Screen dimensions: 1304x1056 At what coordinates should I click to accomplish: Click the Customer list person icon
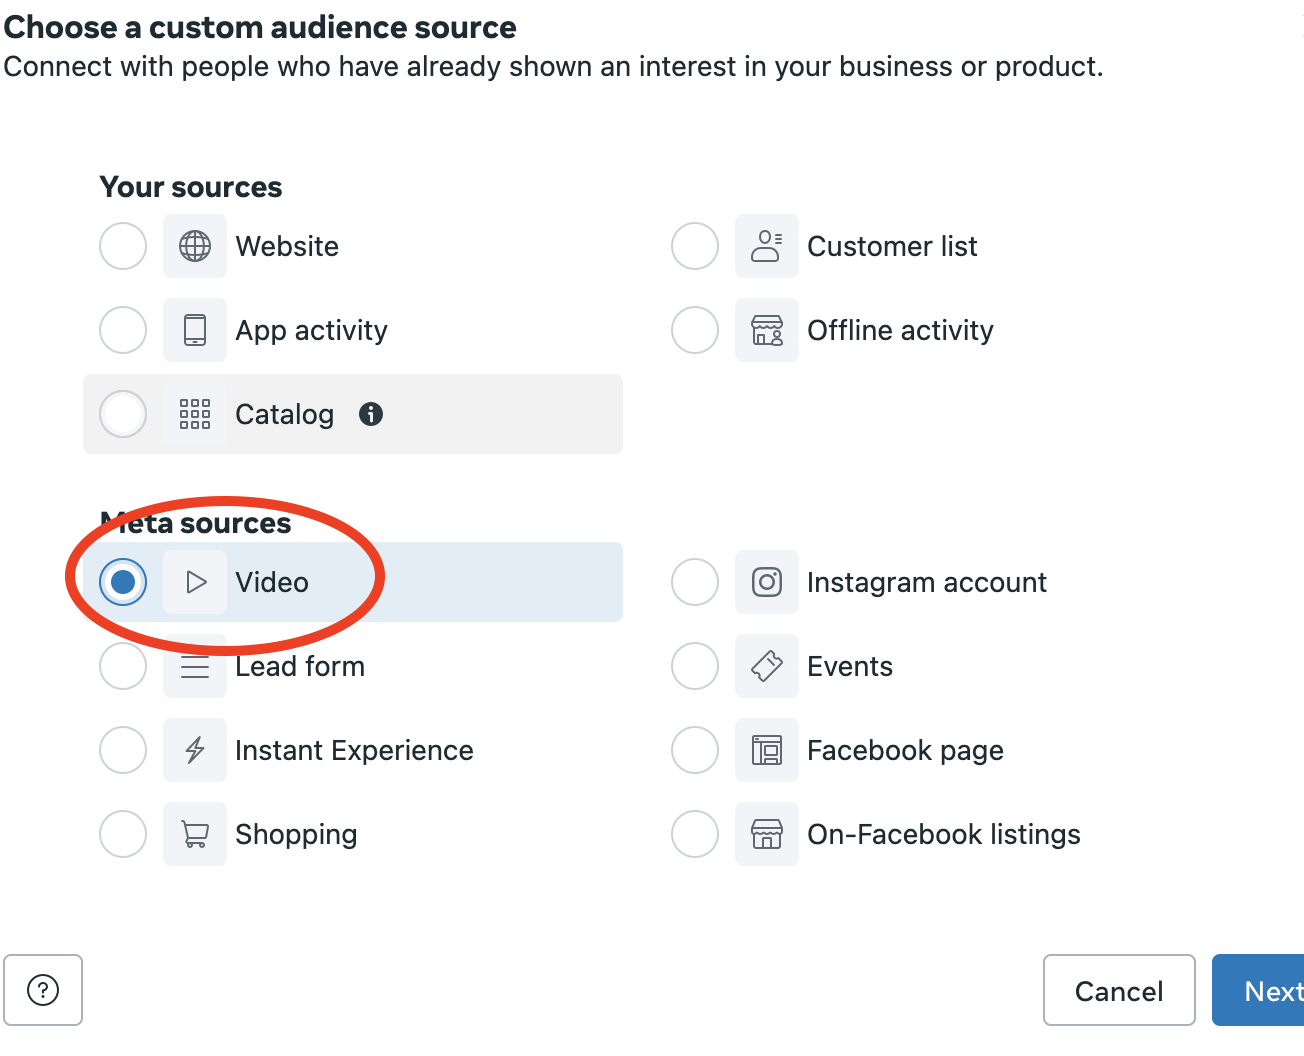[766, 246]
